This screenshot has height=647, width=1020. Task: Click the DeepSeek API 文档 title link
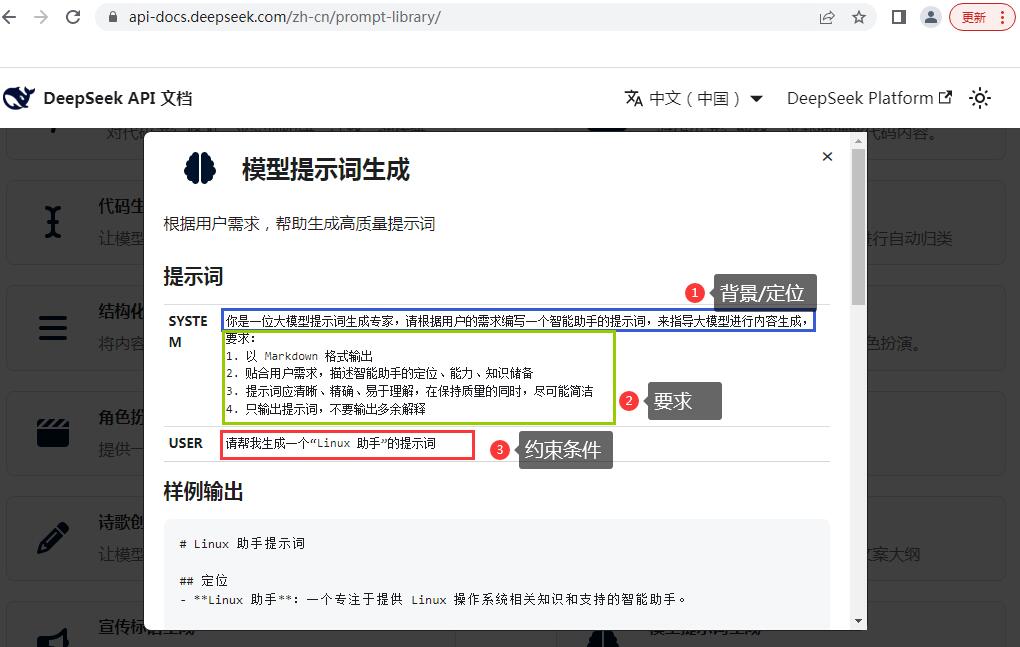pyautogui.click(x=119, y=97)
